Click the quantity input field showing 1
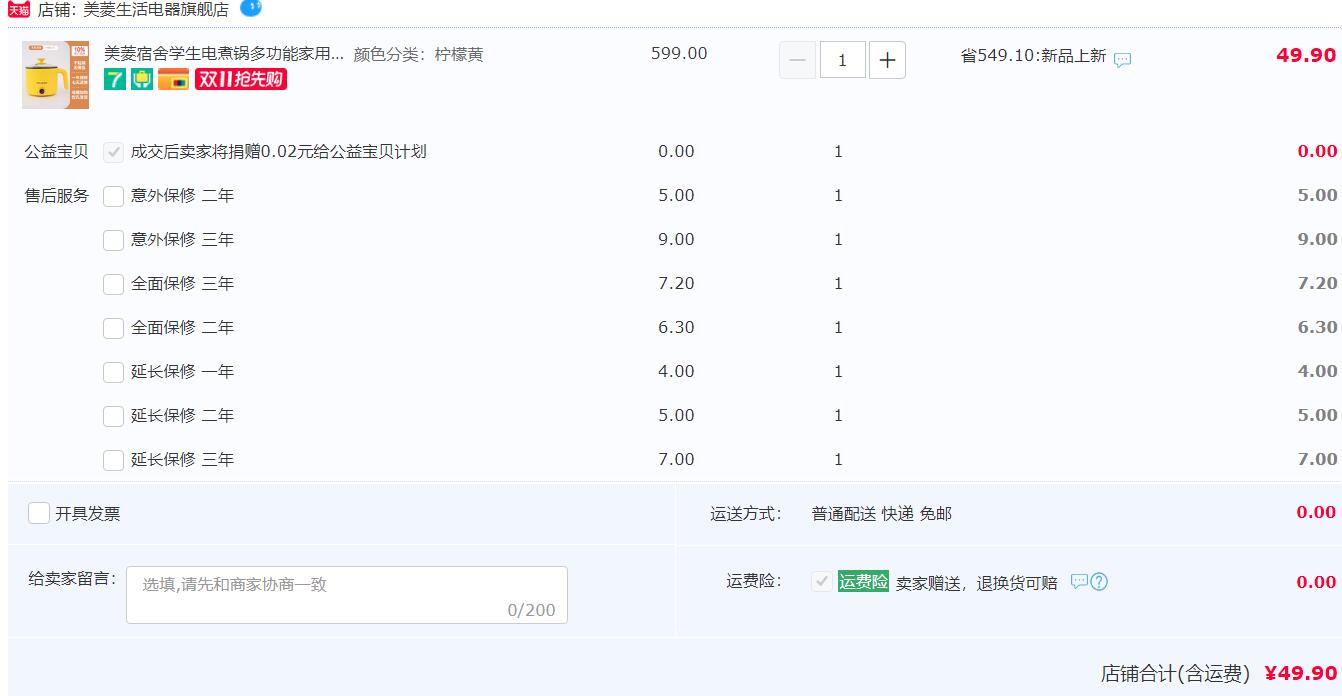Screen dimensions: 1342x696 tap(843, 60)
